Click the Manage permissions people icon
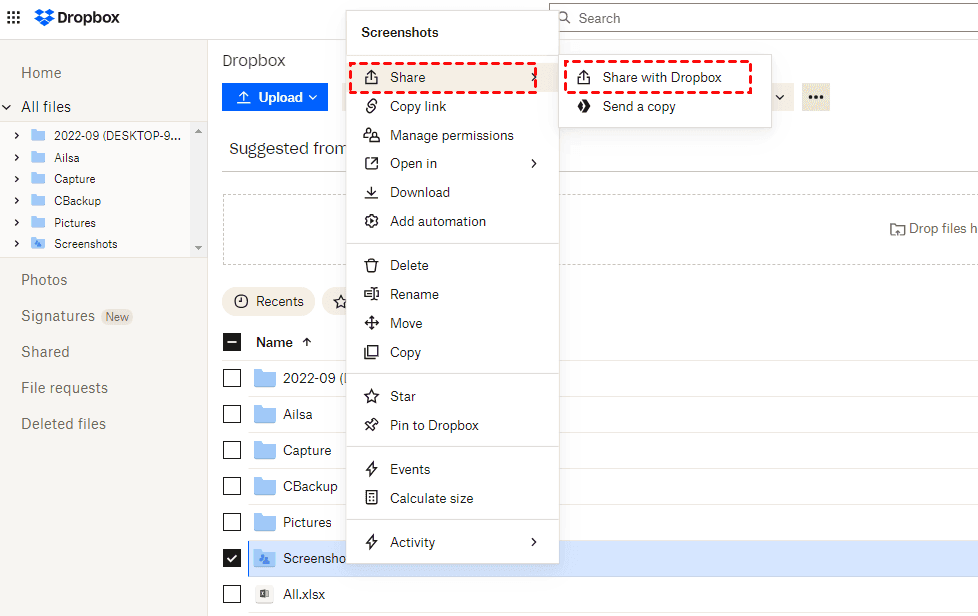 371,135
